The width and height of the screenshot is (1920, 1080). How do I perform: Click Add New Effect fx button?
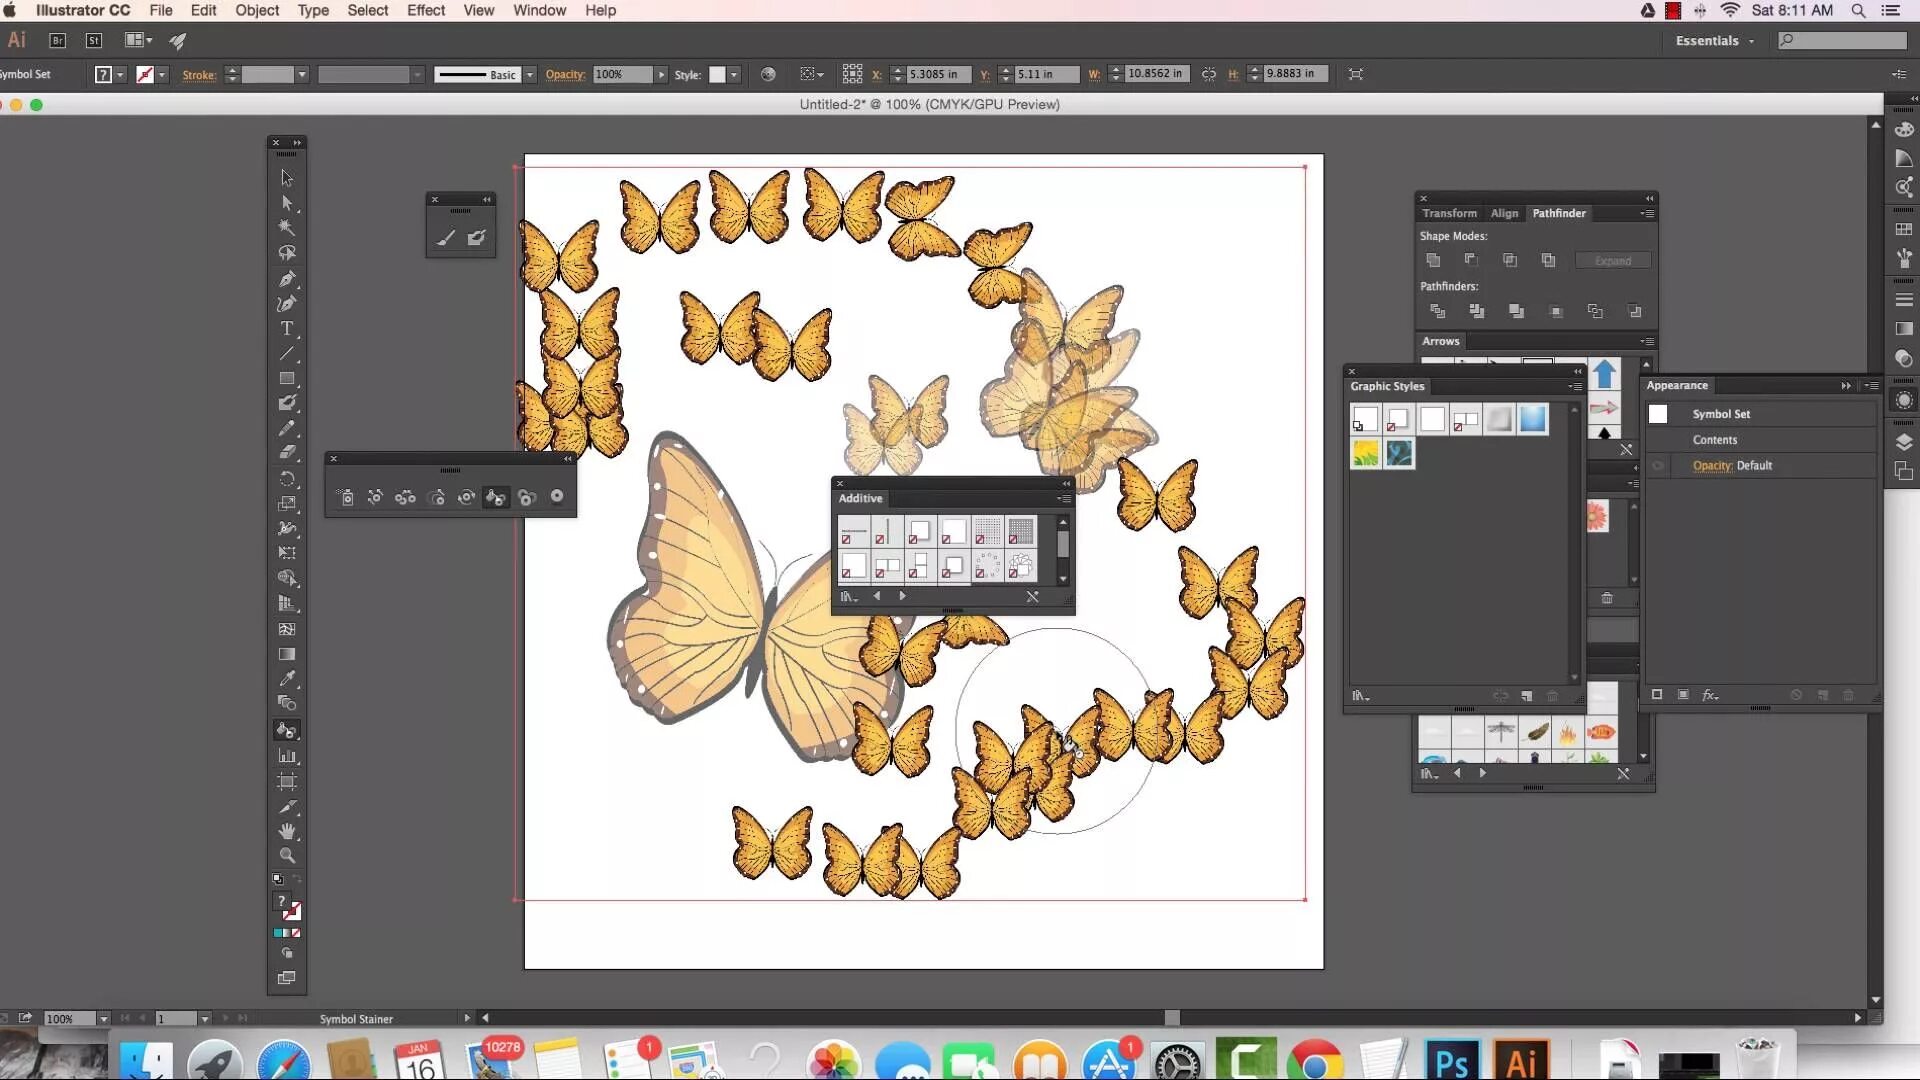tap(1711, 695)
